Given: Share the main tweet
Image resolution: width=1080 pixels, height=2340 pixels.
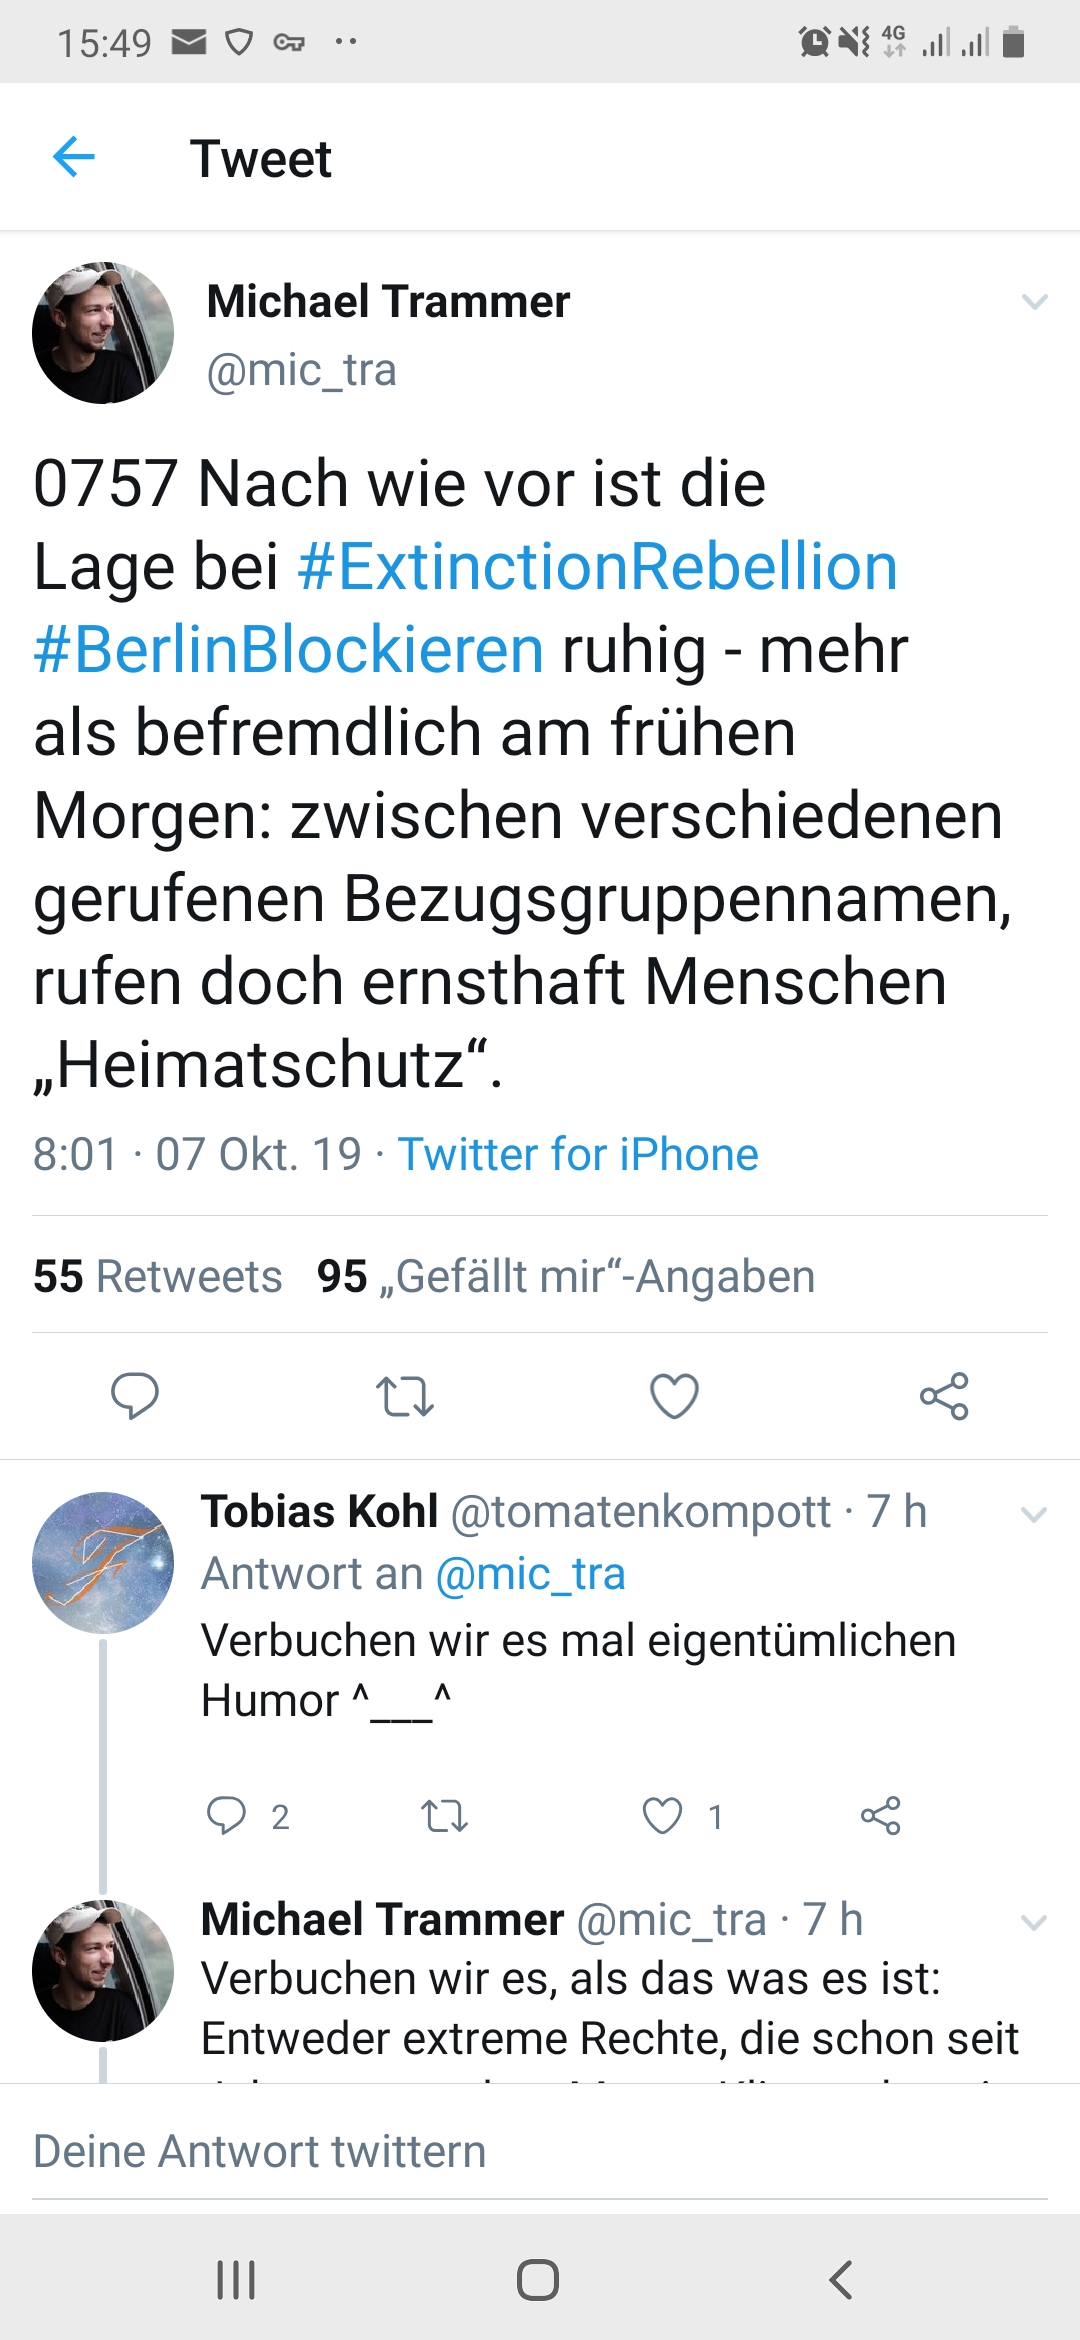Looking at the screenshot, I should 944,1396.
